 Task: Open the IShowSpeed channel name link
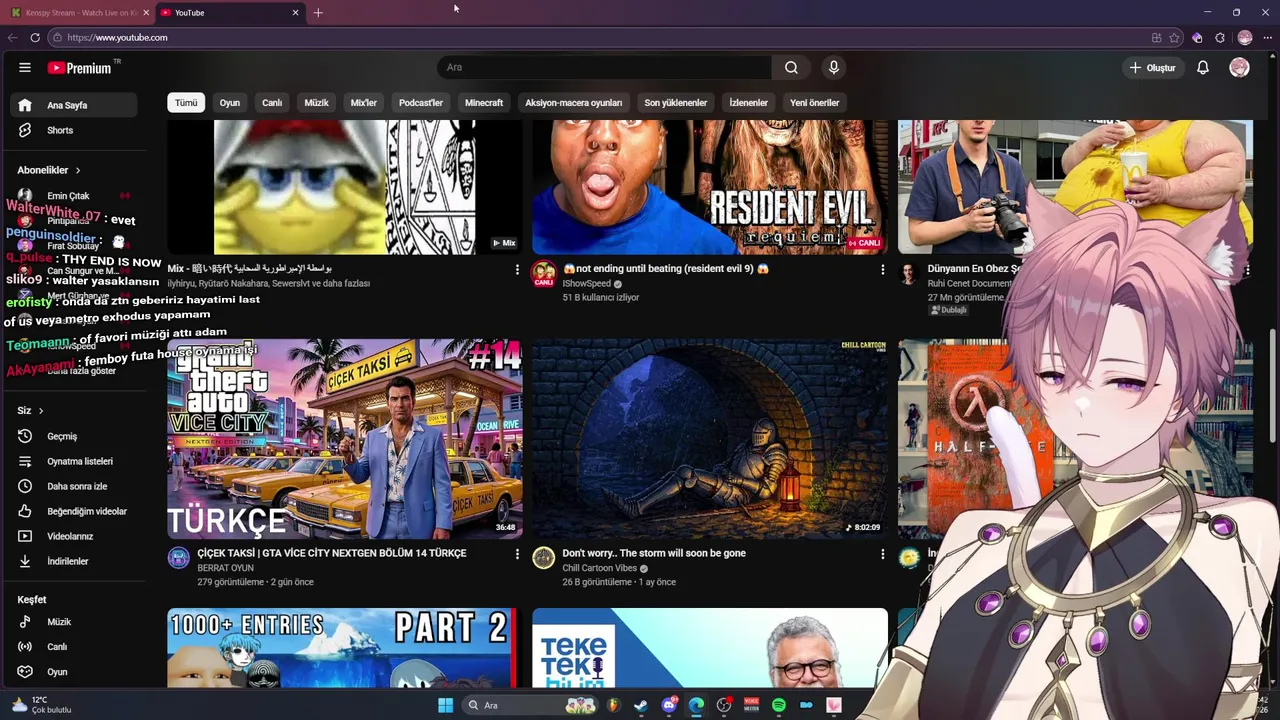coord(586,284)
